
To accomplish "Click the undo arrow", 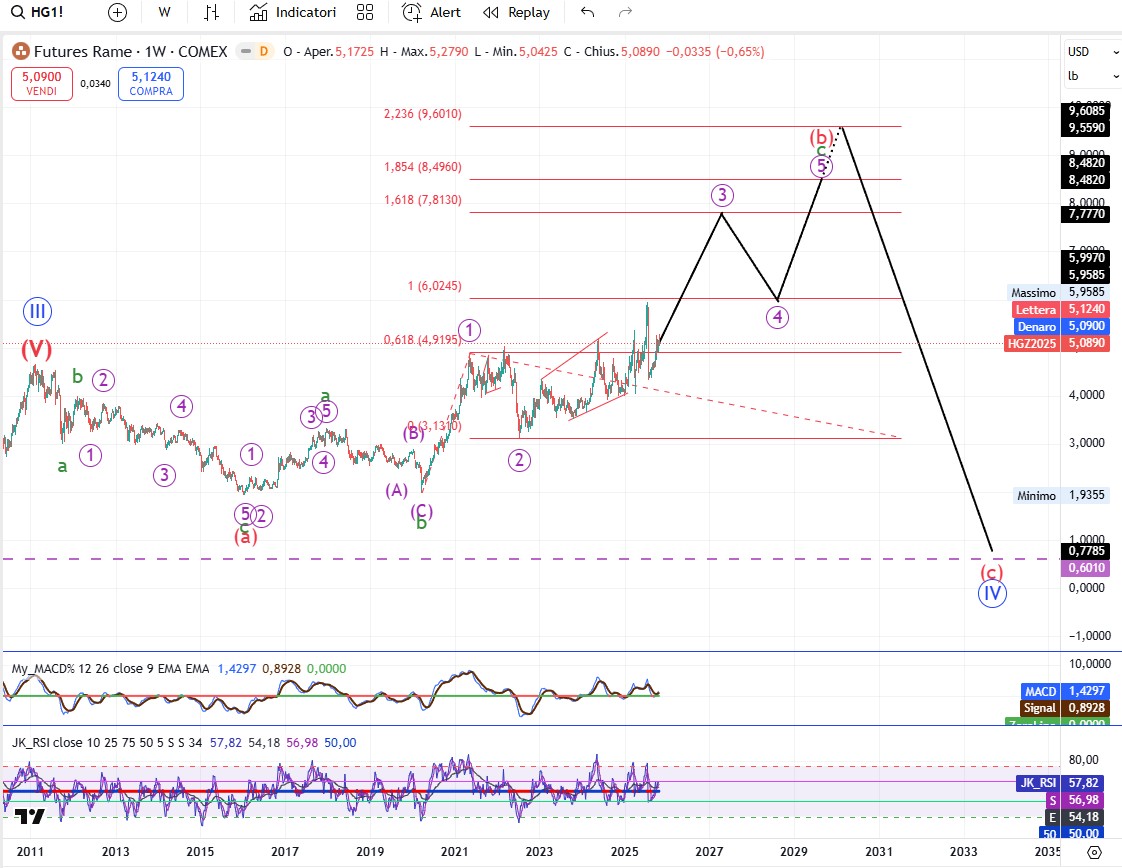I will (587, 12).
